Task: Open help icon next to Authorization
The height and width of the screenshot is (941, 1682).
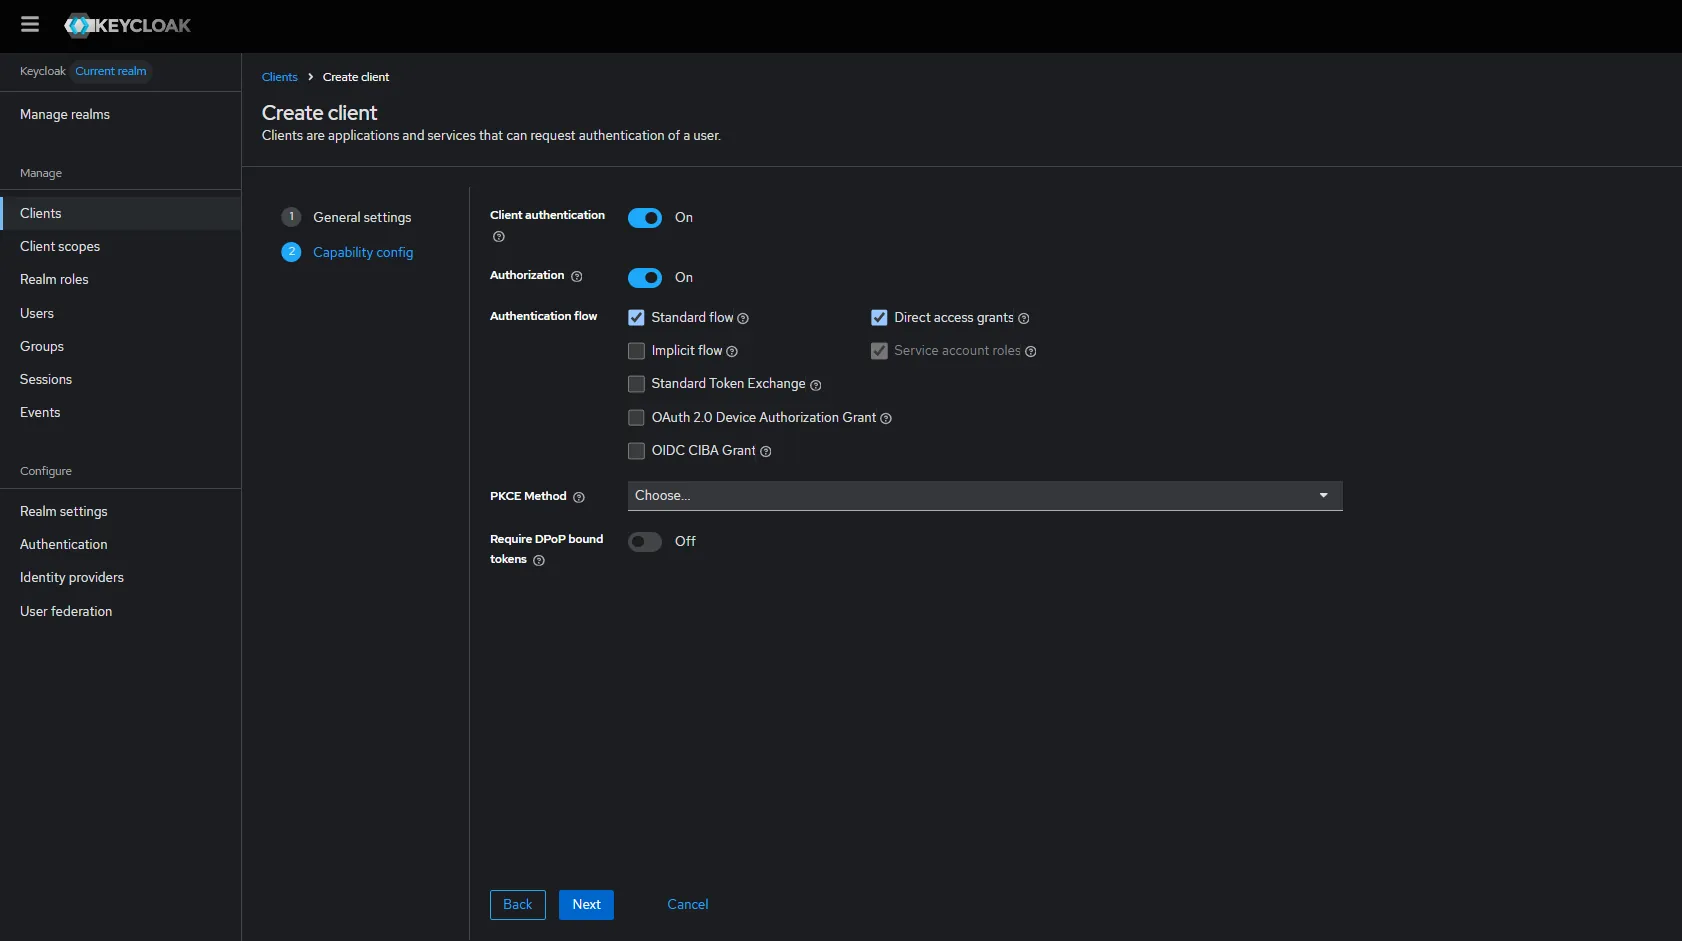Action: (576, 276)
